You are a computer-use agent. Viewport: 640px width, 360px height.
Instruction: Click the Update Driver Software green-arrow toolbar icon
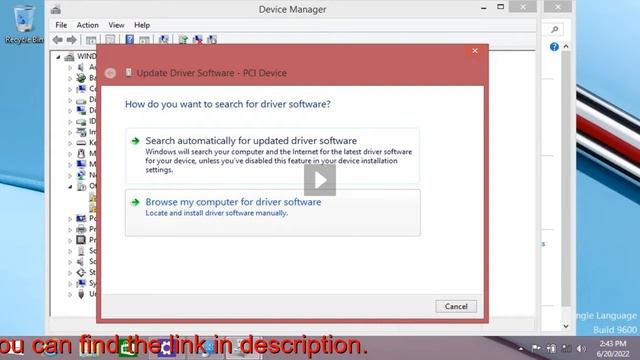(183, 40)
